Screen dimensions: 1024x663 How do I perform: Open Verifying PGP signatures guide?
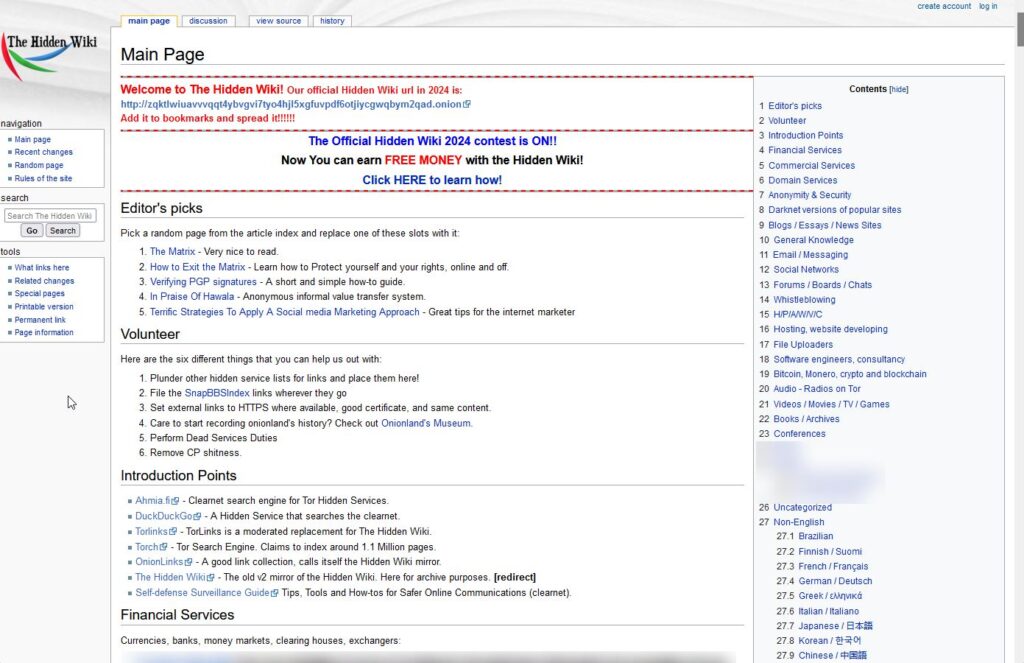coord(203,282)
